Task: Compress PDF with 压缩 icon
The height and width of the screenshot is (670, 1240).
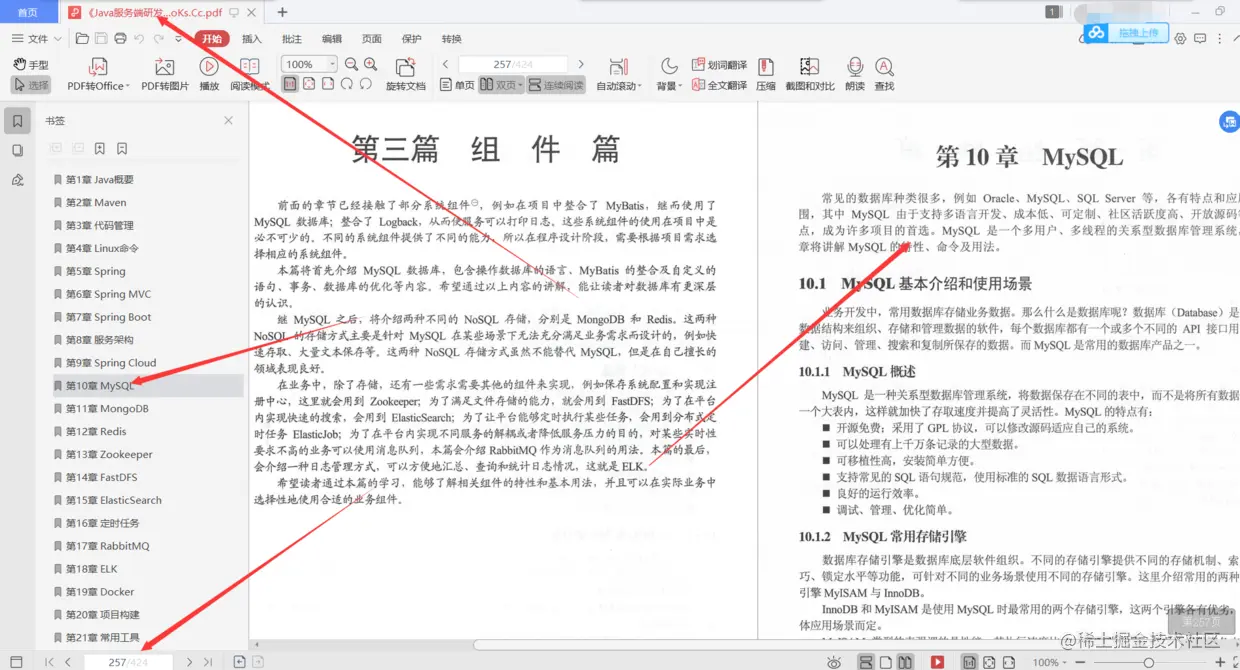Action: [x=766, y=75]
